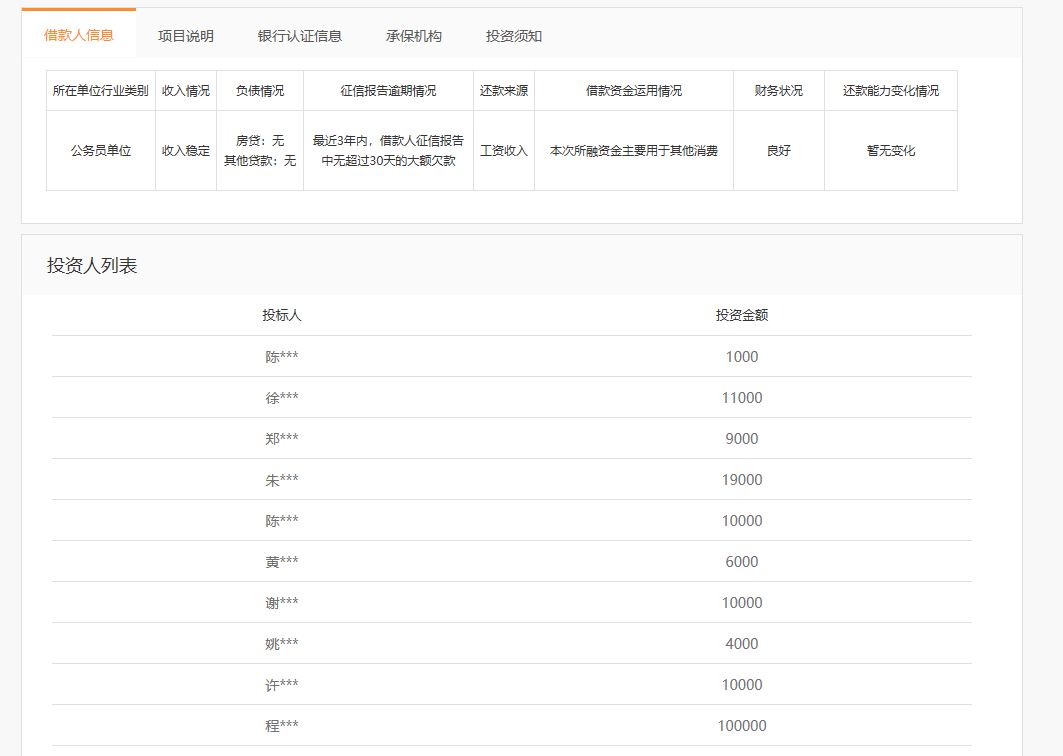The image size is (1063, 756).
Task: Click the 还款能力变化情况 header
Action: (889, 90)
